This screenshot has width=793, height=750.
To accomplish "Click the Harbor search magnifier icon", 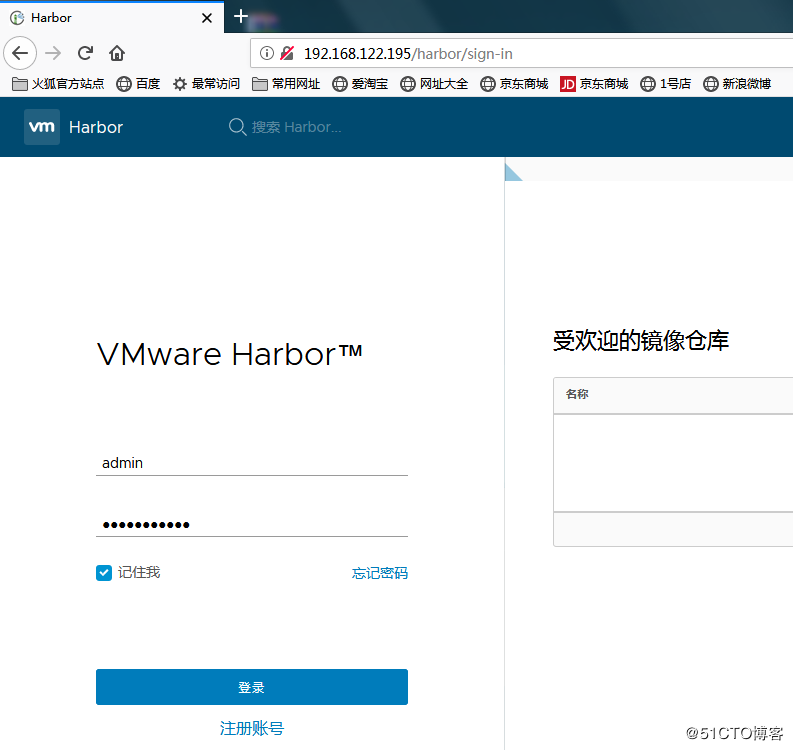I will tap(237, 127).
